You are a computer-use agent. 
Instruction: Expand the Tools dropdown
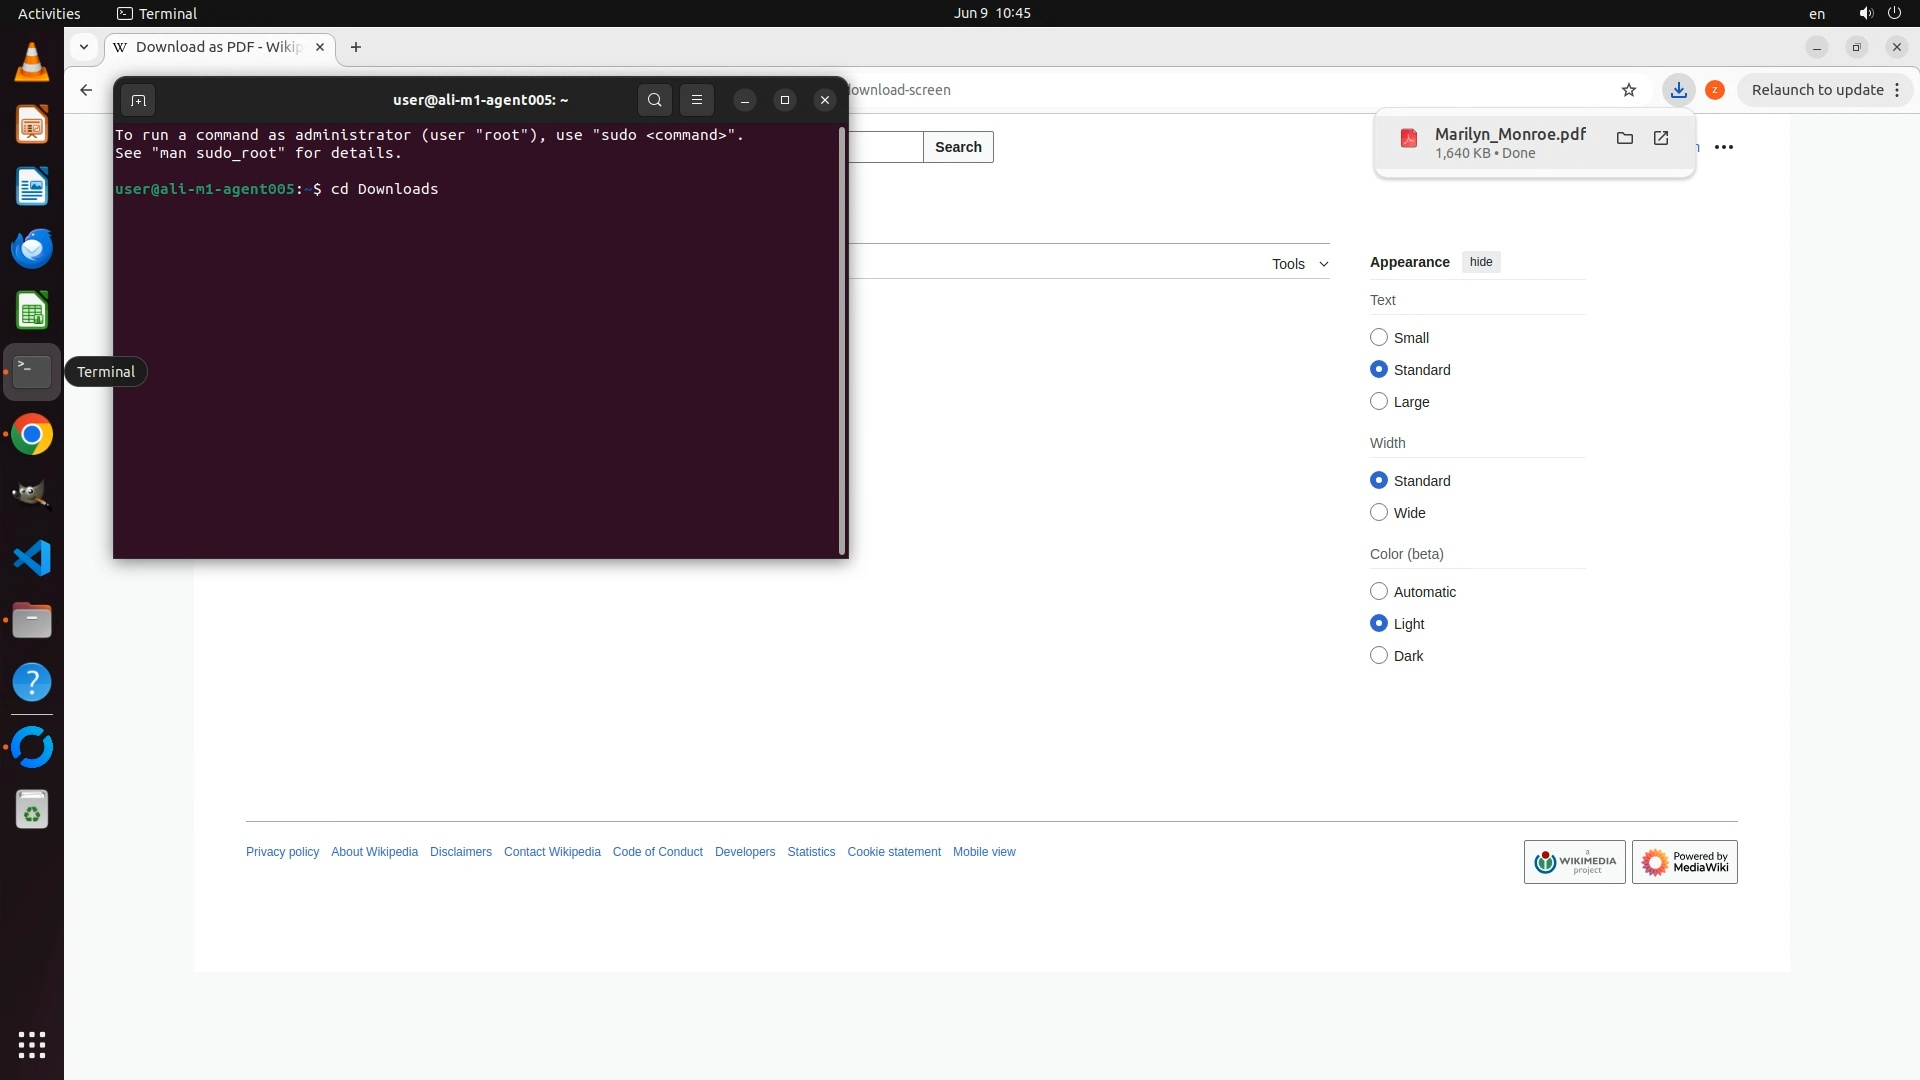point(1299,264)
